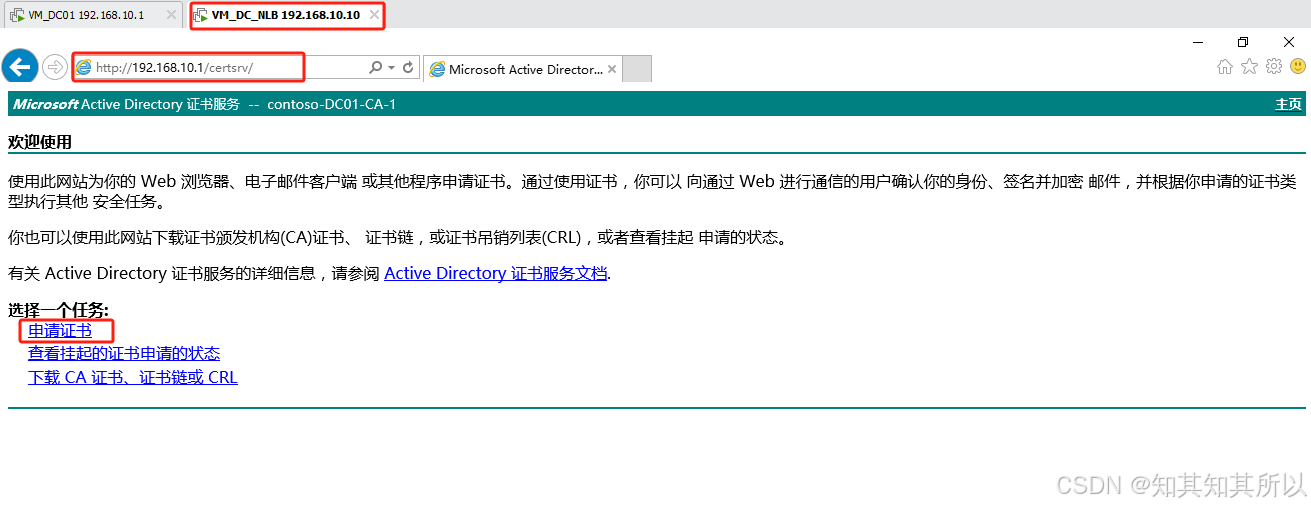This screenshot has width=1311, height=507.
Task: Close the Internet Explorer window
Action: pyautogui.click(x=1289, y=42)
